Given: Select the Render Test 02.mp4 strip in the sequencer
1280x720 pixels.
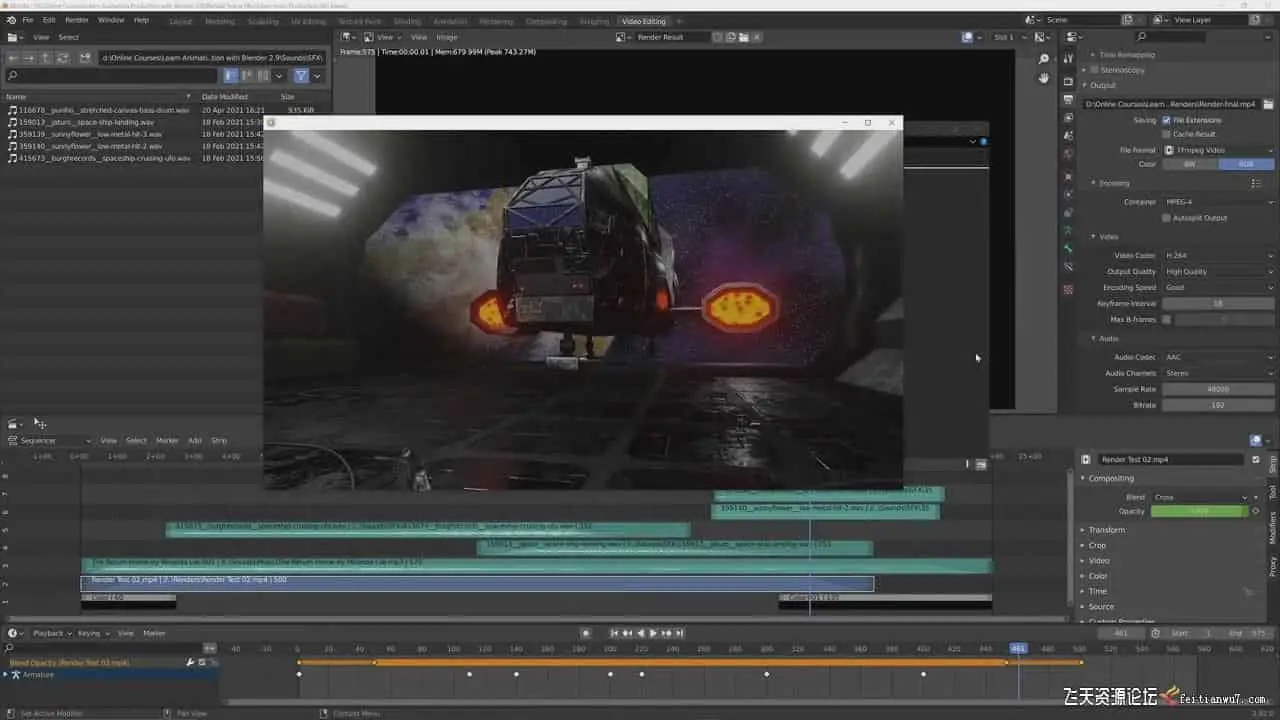Looking at the screenshot, I should point(477,583).
